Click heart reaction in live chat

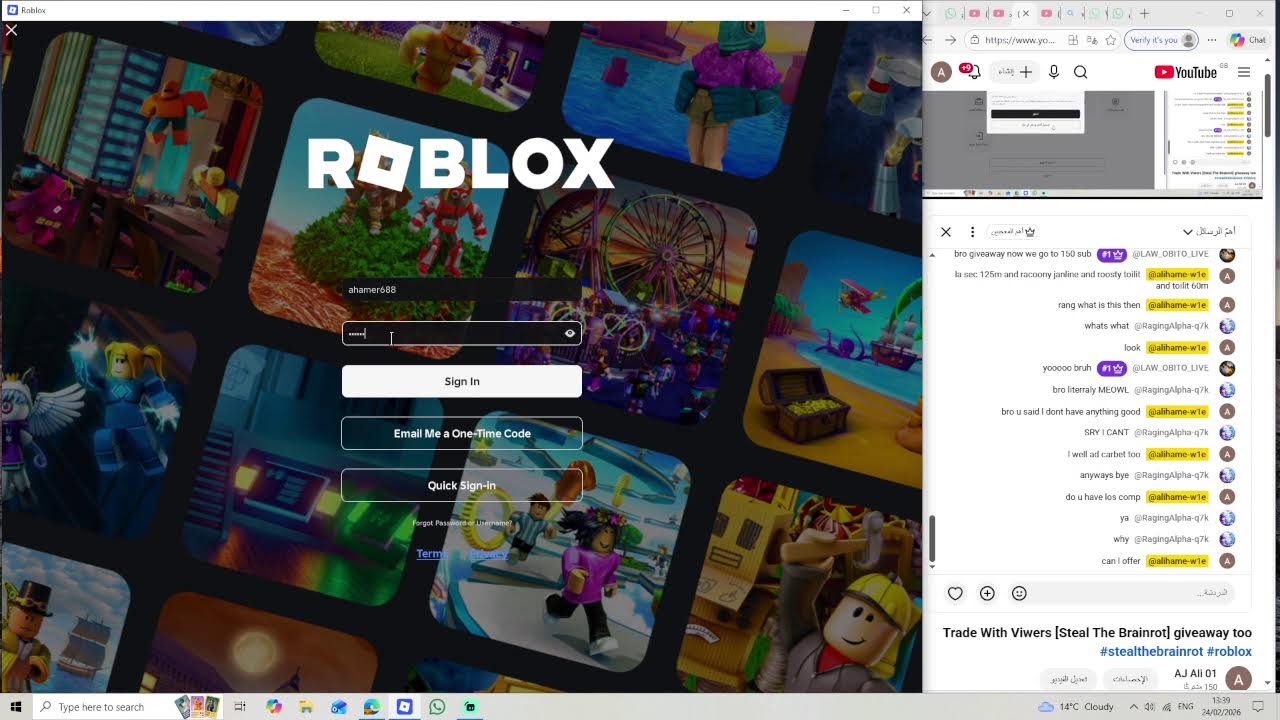955,593
